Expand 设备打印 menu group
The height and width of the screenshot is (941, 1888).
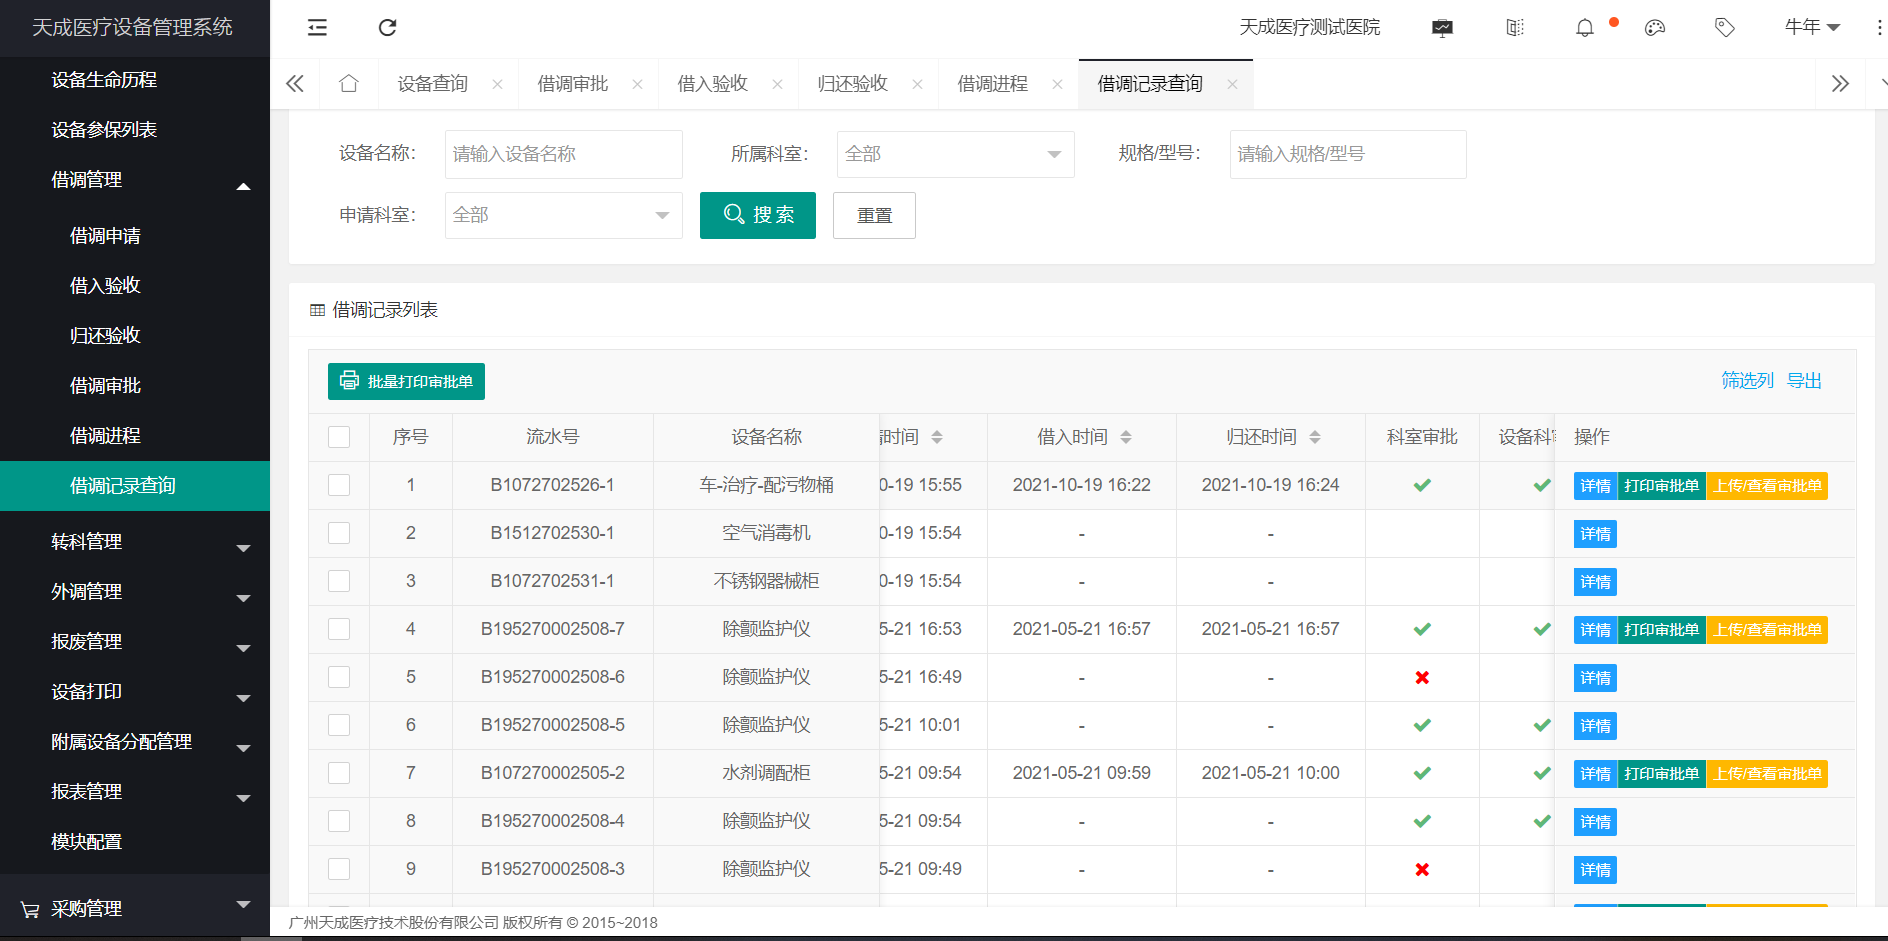click(135, 692)
